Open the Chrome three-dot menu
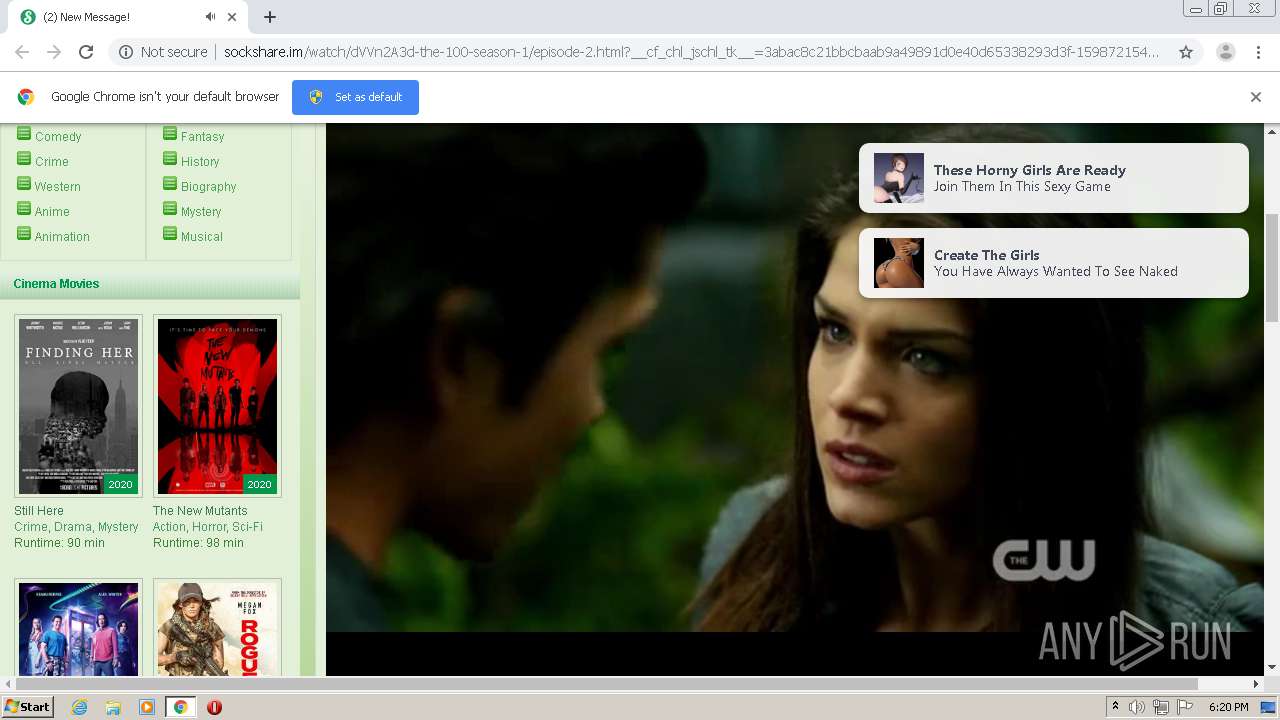The image size is (1280, 720). pyautogui.click(x=1258, y=52)
